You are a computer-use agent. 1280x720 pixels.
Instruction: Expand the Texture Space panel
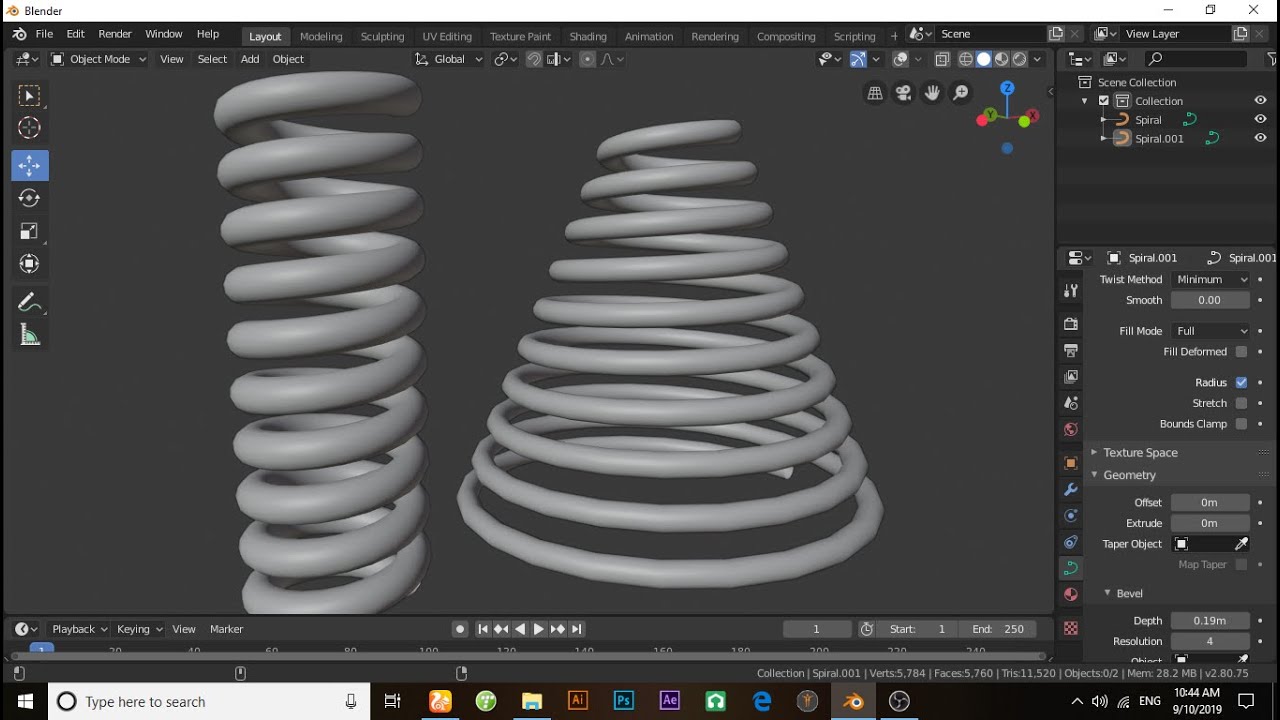click(x=1140, y=453)
